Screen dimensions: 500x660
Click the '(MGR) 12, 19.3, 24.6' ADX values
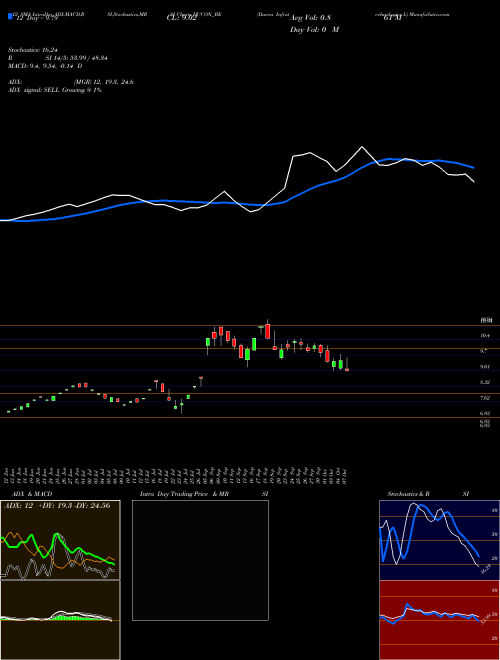(104, 82)
